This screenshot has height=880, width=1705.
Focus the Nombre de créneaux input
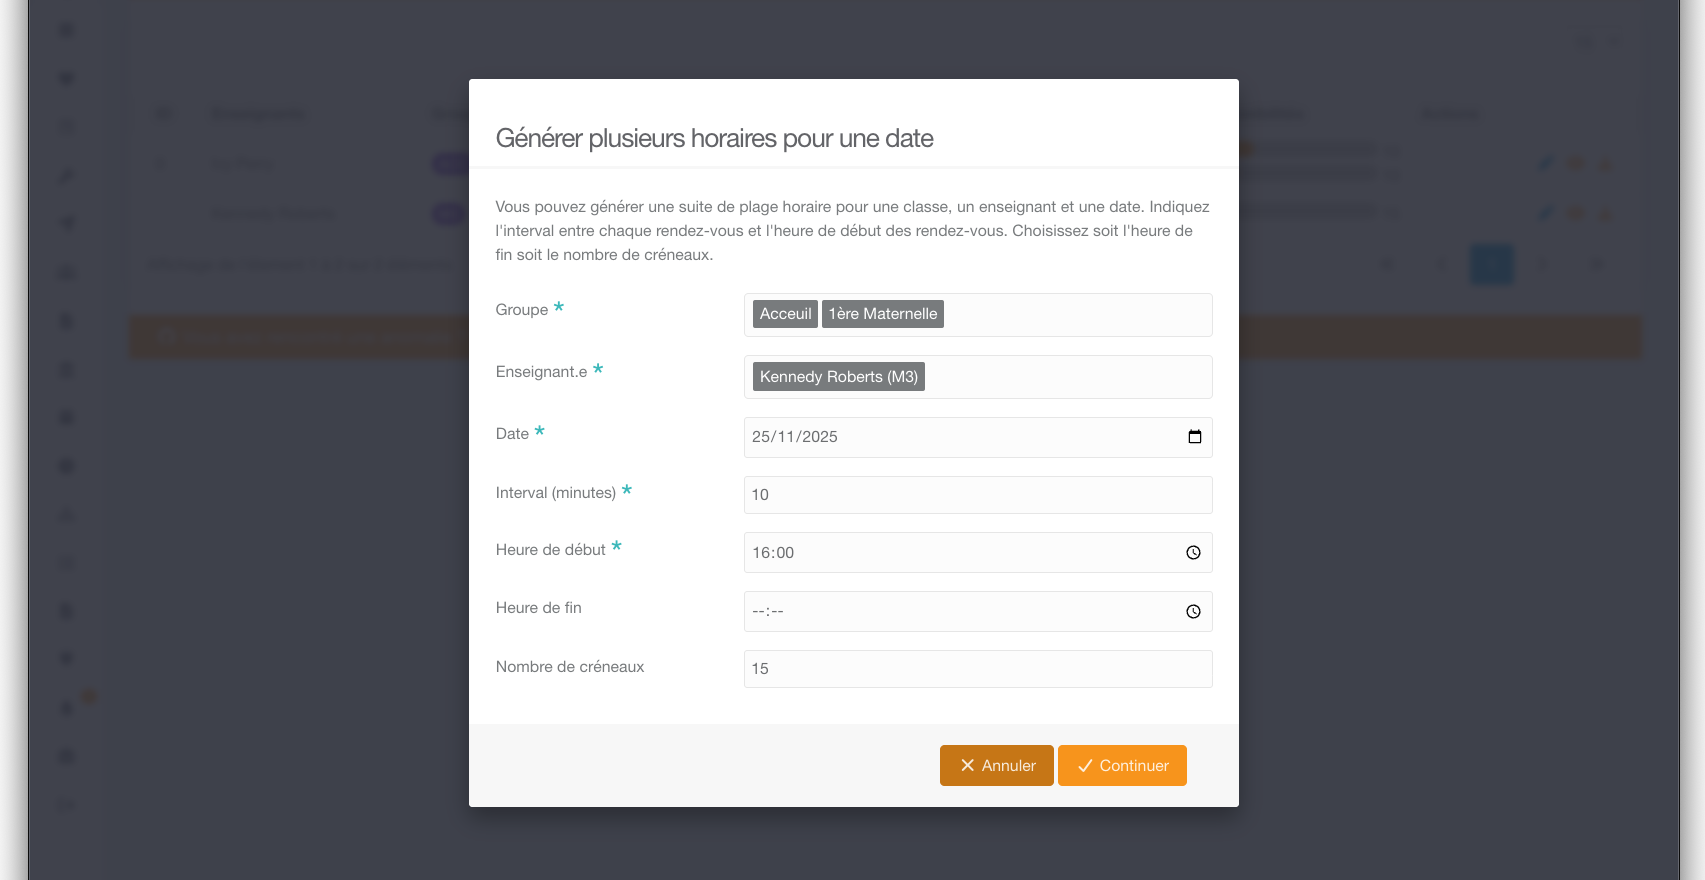(x=978, y=669)
